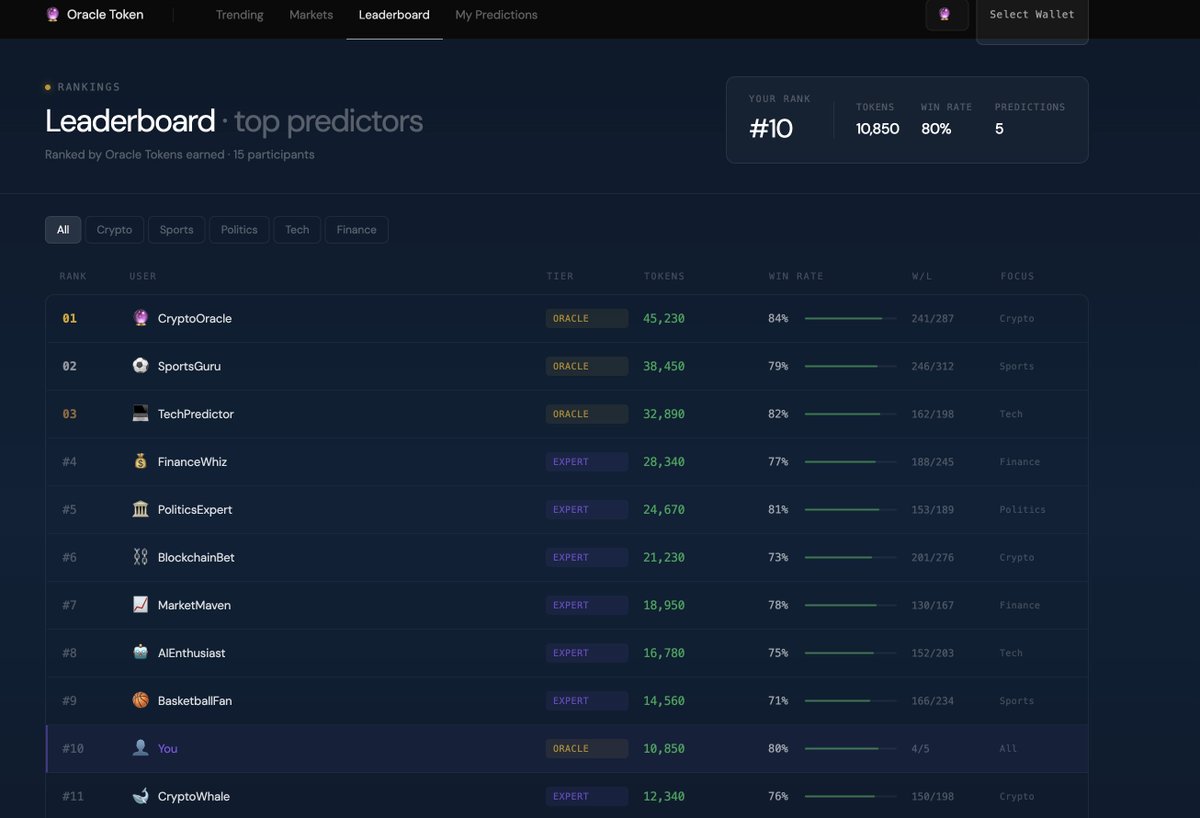The height and width of the screenshot is (818, 1200).
Task: Click TechPredictor's laptop avatar
Action: coord(140,414)
